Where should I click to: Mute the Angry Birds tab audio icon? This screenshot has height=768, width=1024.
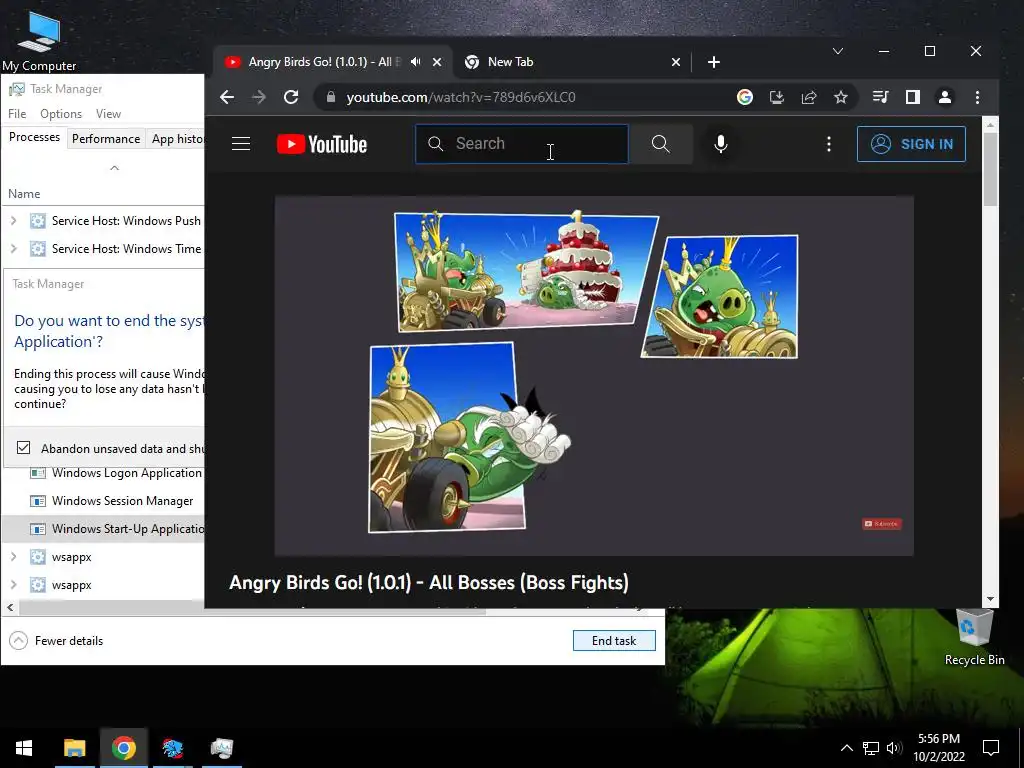coord(415,61)
